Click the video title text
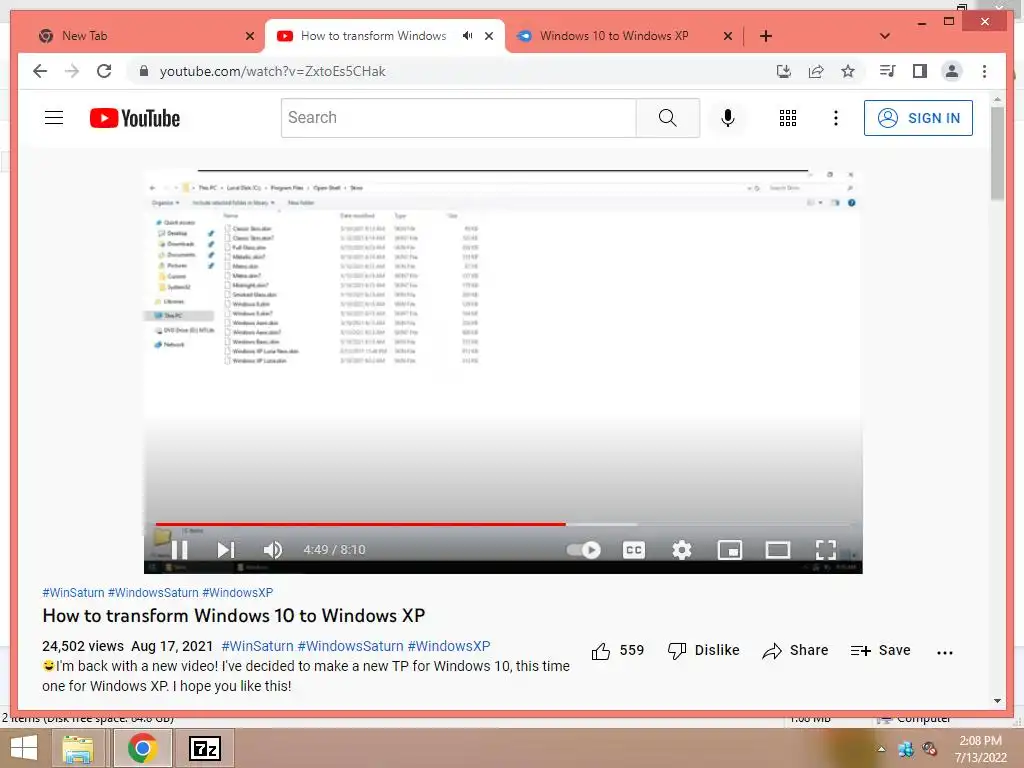This screenshot has width=1024, height=768. [234, 616]
